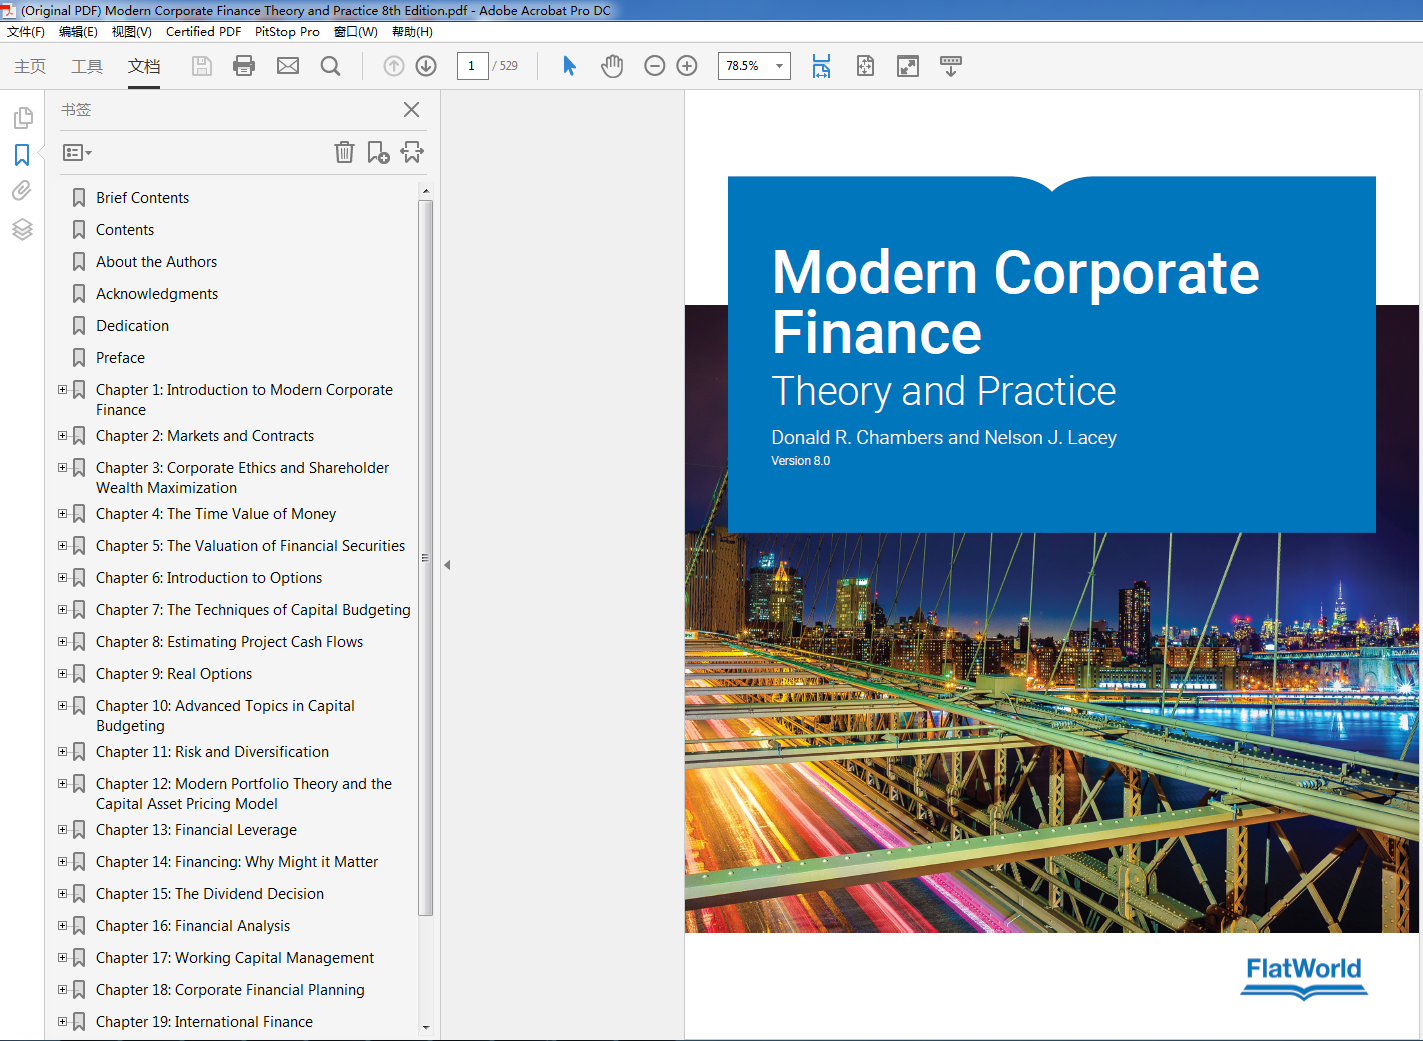Jump to About the Authors bookmark
1423x1041 pixels.
coord(156,262)
